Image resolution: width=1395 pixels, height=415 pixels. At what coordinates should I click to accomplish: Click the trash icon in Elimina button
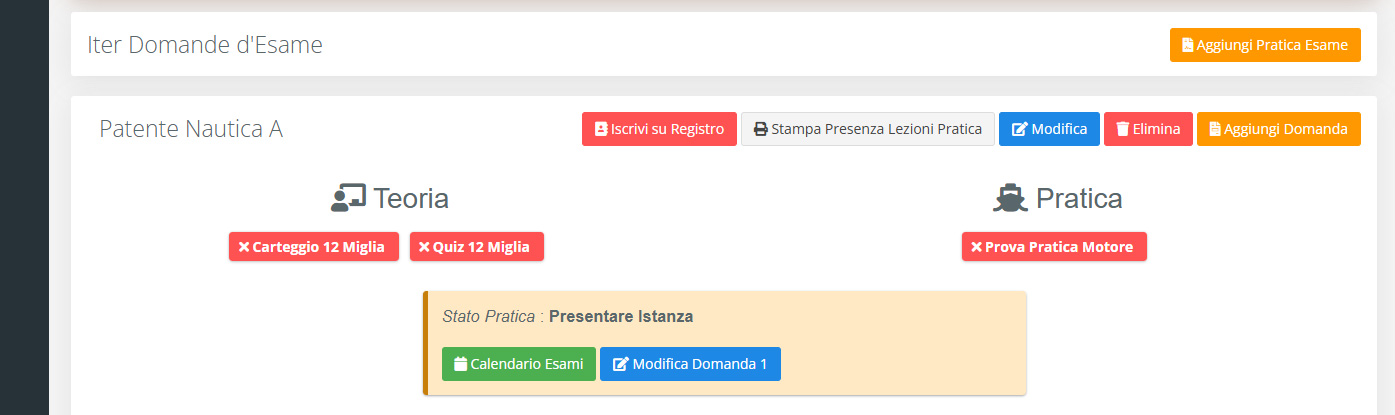coord(1123,129)
